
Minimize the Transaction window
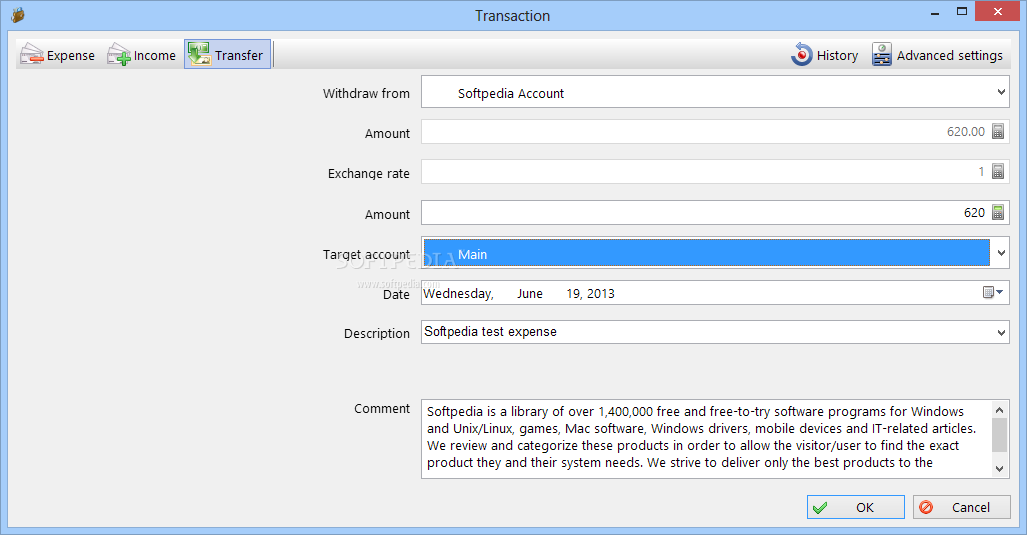[x=935, y=12]
